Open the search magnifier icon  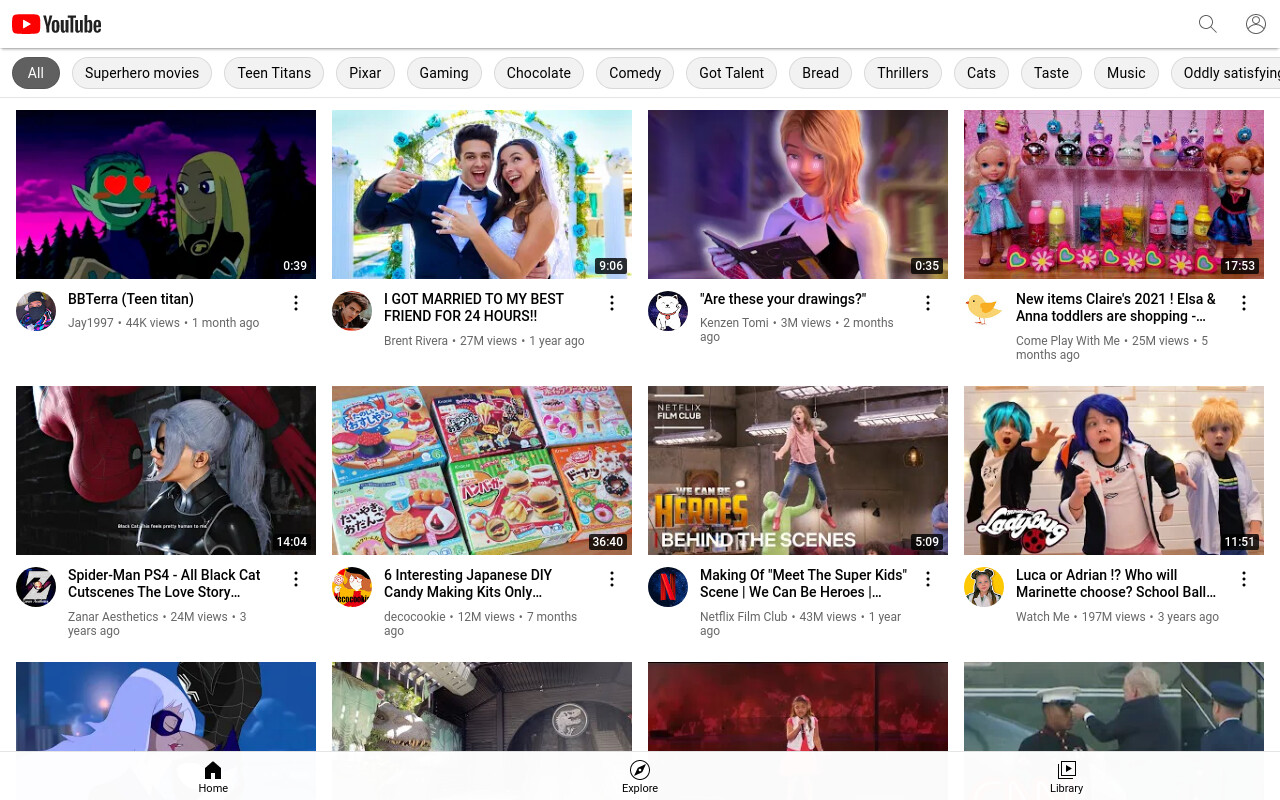(x=1208, y=24)
